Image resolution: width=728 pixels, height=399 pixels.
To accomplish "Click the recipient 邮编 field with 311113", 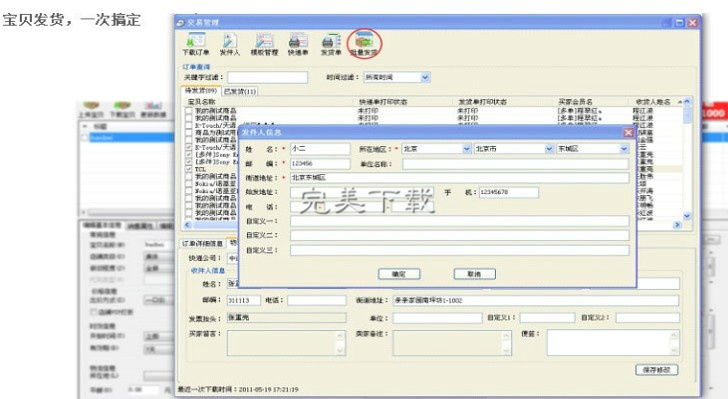I will (244, 301).
